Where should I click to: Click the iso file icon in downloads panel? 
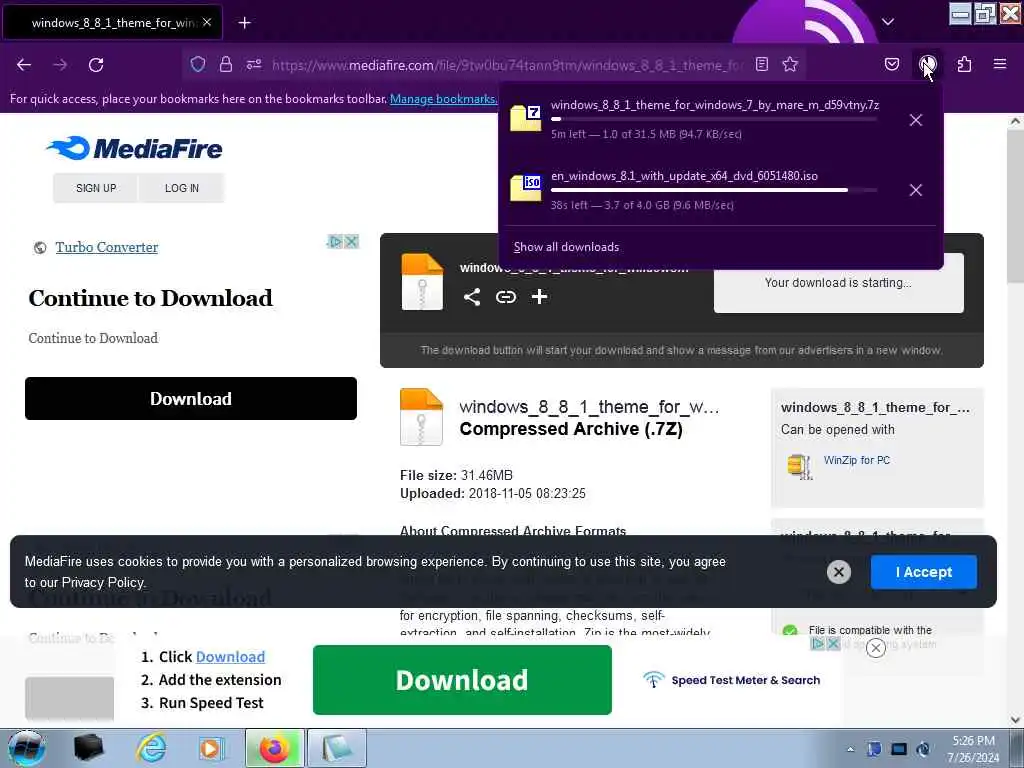click(x=526, y=188)
